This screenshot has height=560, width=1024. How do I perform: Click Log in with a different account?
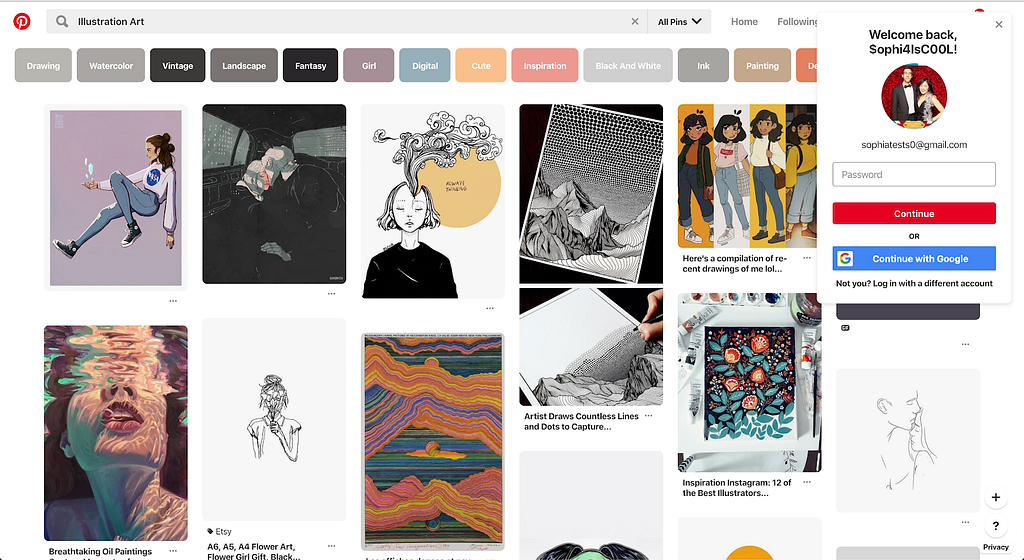click(914, 283)
